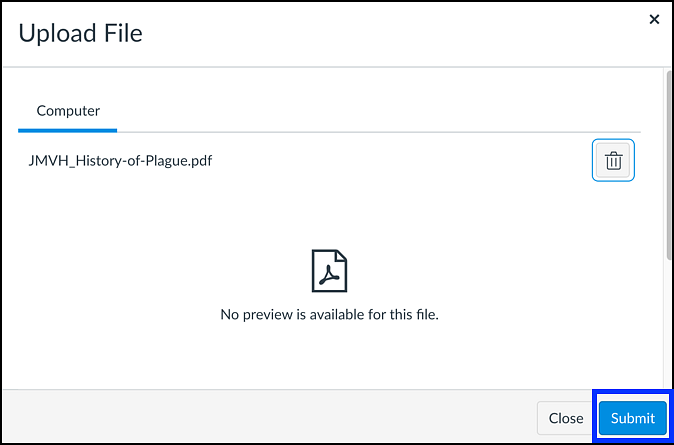Remove JMVH_History-of-Plague.pdf using the trash can
The height and width of the screenshot is (445, 674).
pos(613,160)
